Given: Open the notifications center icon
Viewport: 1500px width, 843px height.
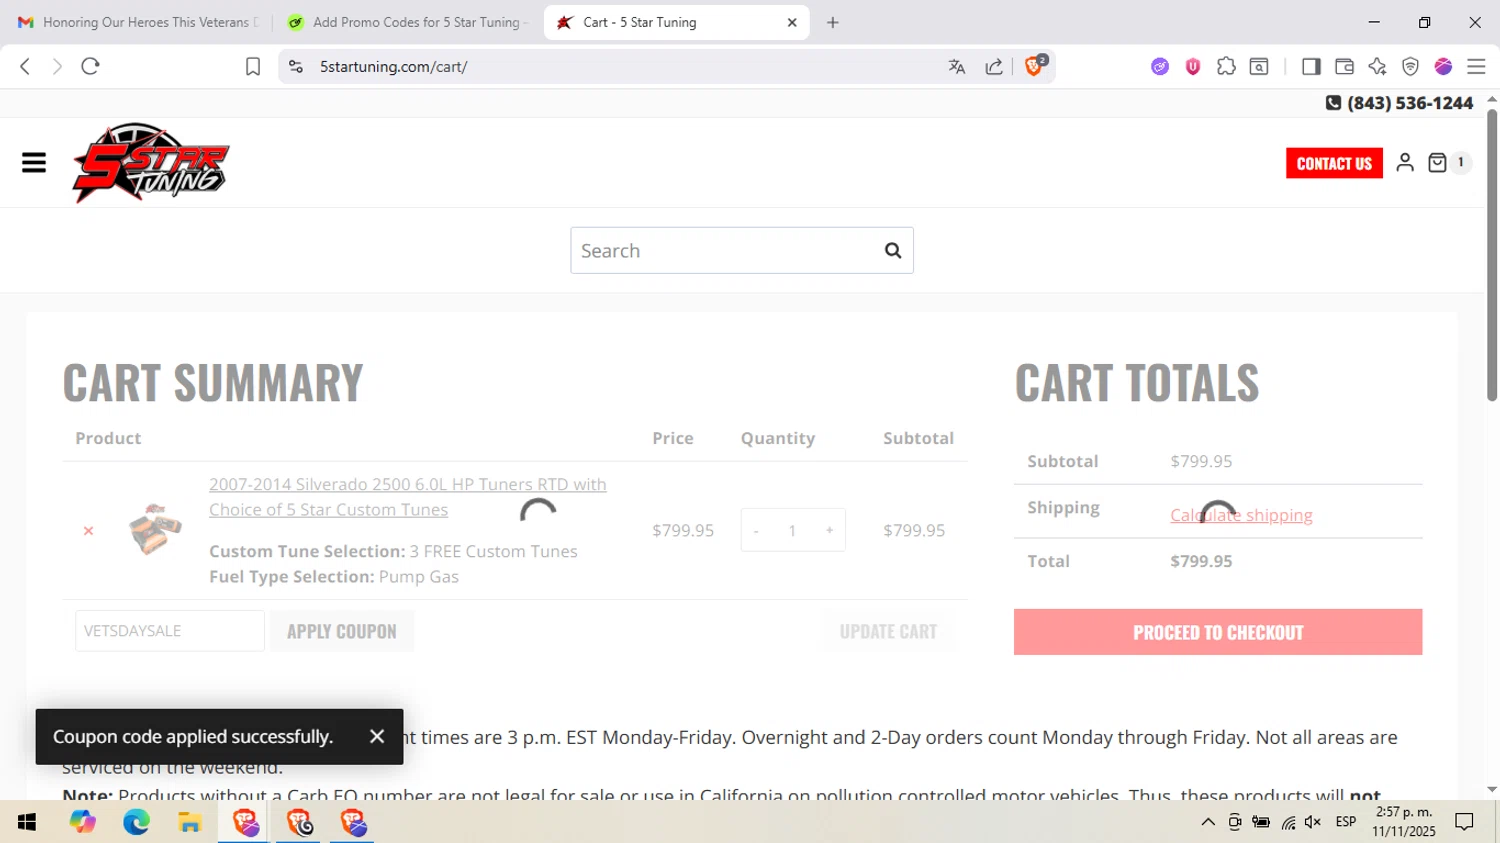Looking at the screenshot, I should [1464, 822].
